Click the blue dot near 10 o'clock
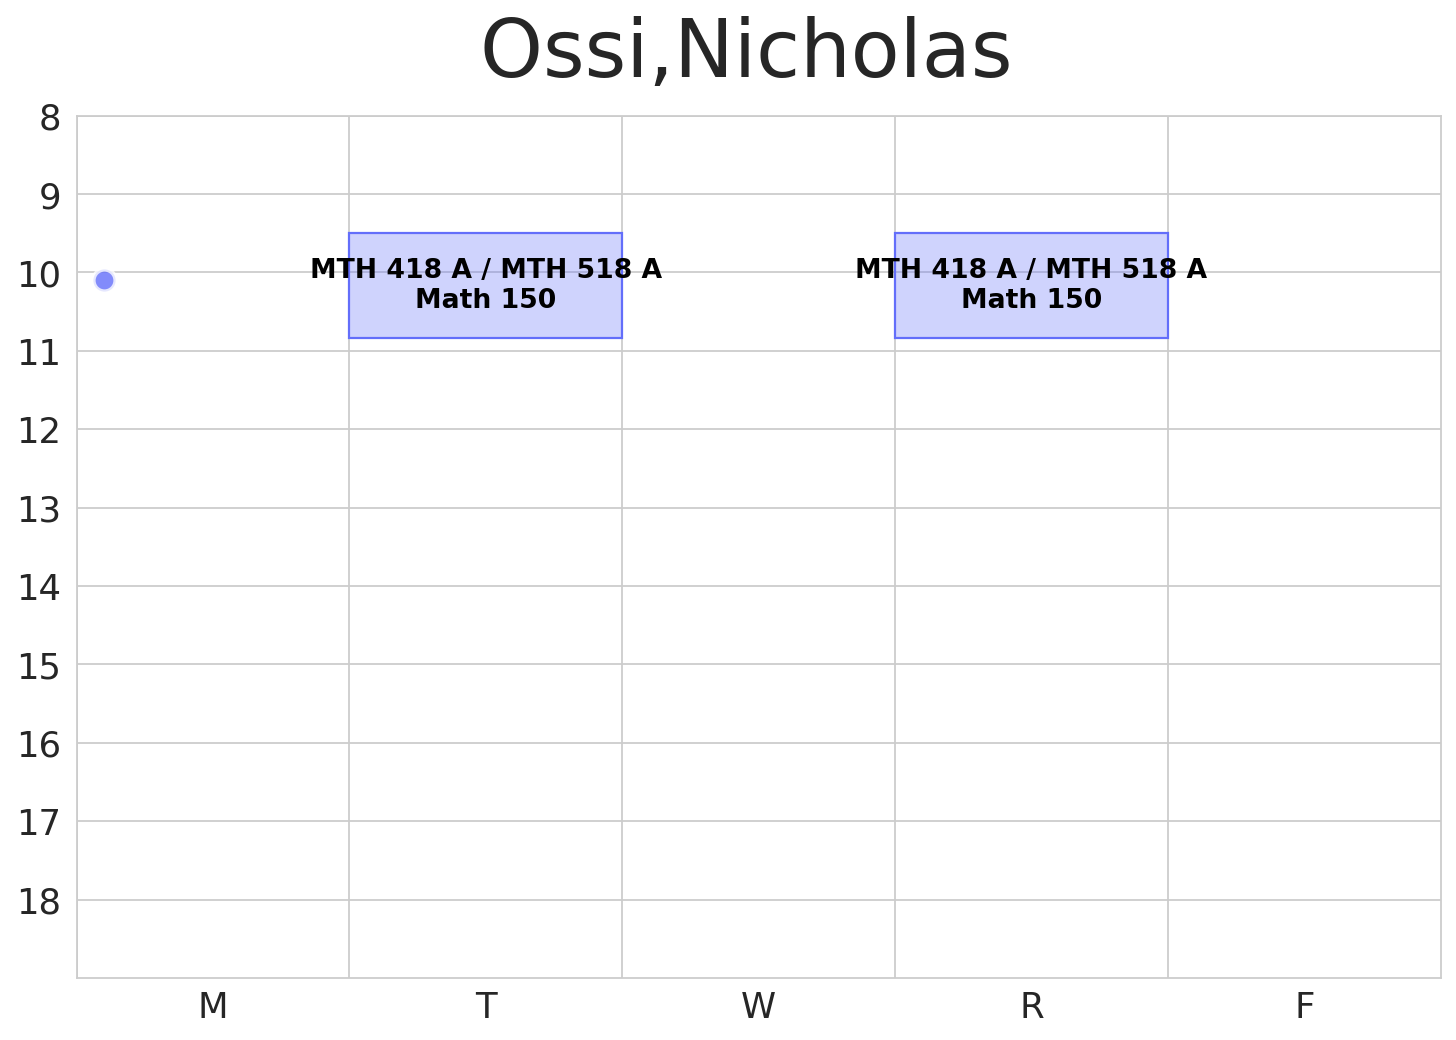This screenshot has height=1040, width=1456. 104,280
